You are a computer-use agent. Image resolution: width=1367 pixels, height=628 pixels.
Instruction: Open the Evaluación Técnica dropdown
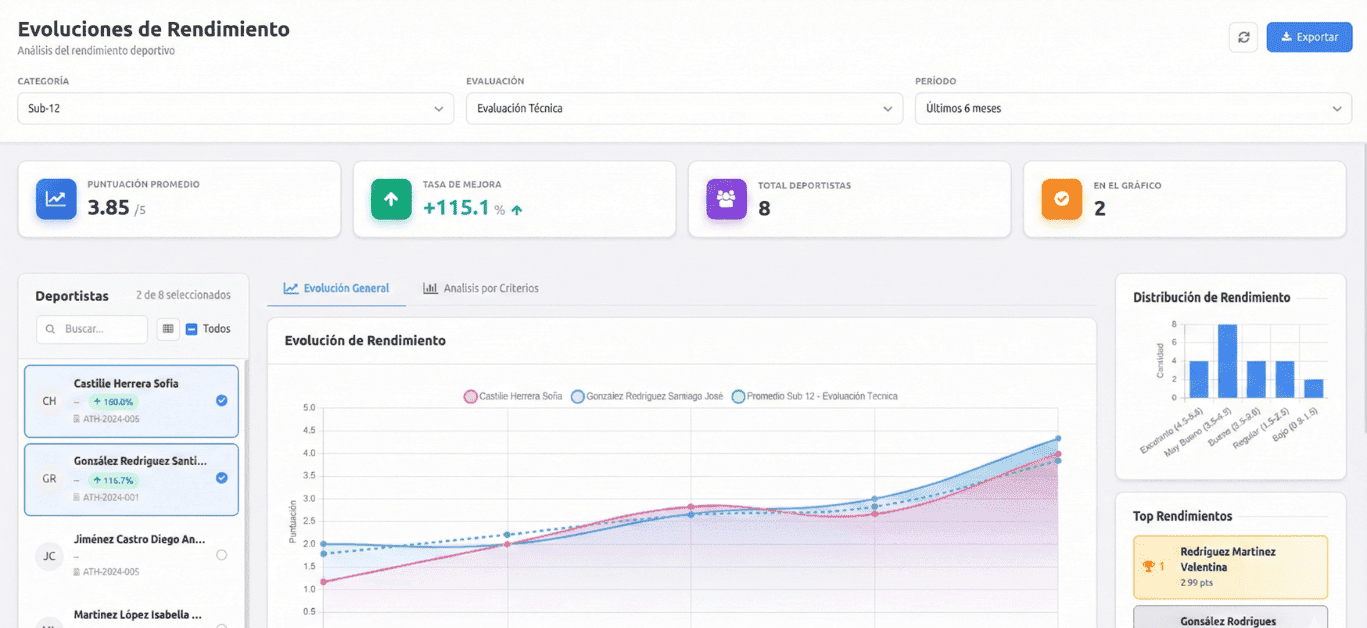pyautogui.click(x=683, y=108)
